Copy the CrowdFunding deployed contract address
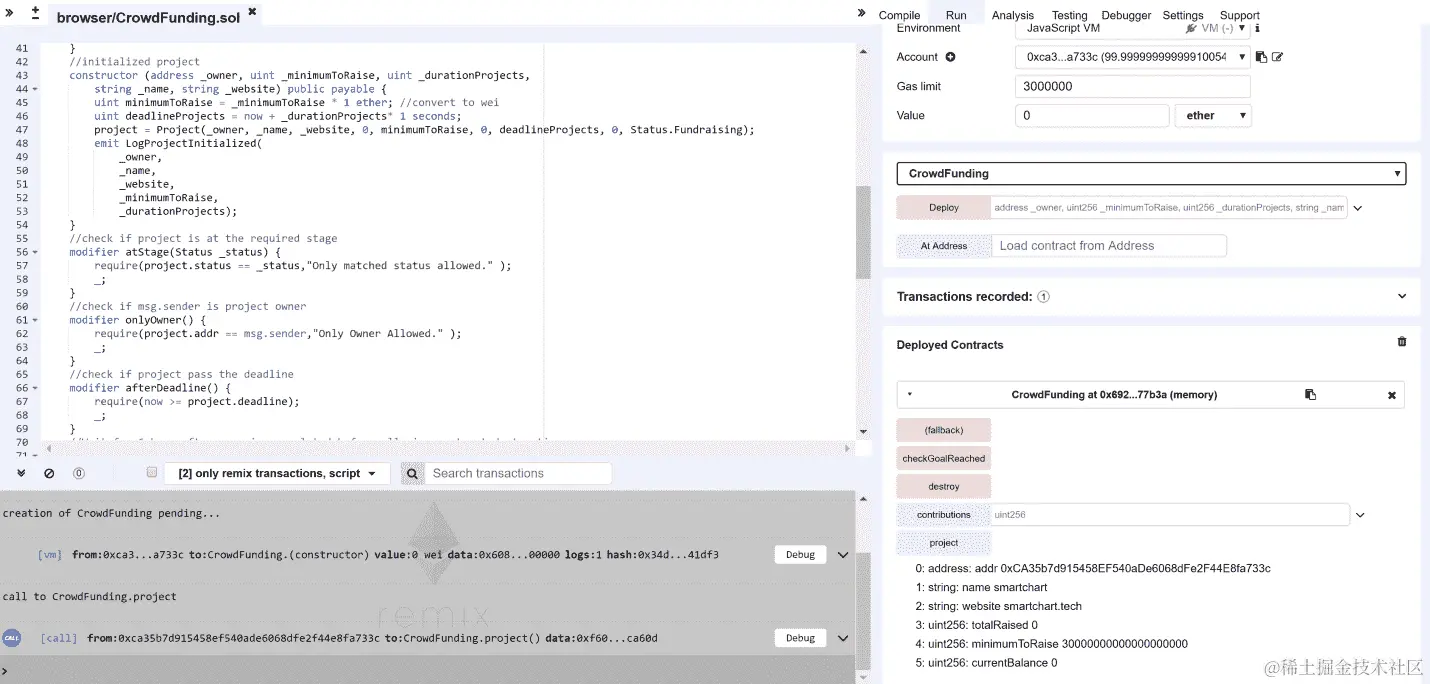Image resolution: width=1430 pixels, height=684 pixels. pyautogui.click(x=1310, y=395)
